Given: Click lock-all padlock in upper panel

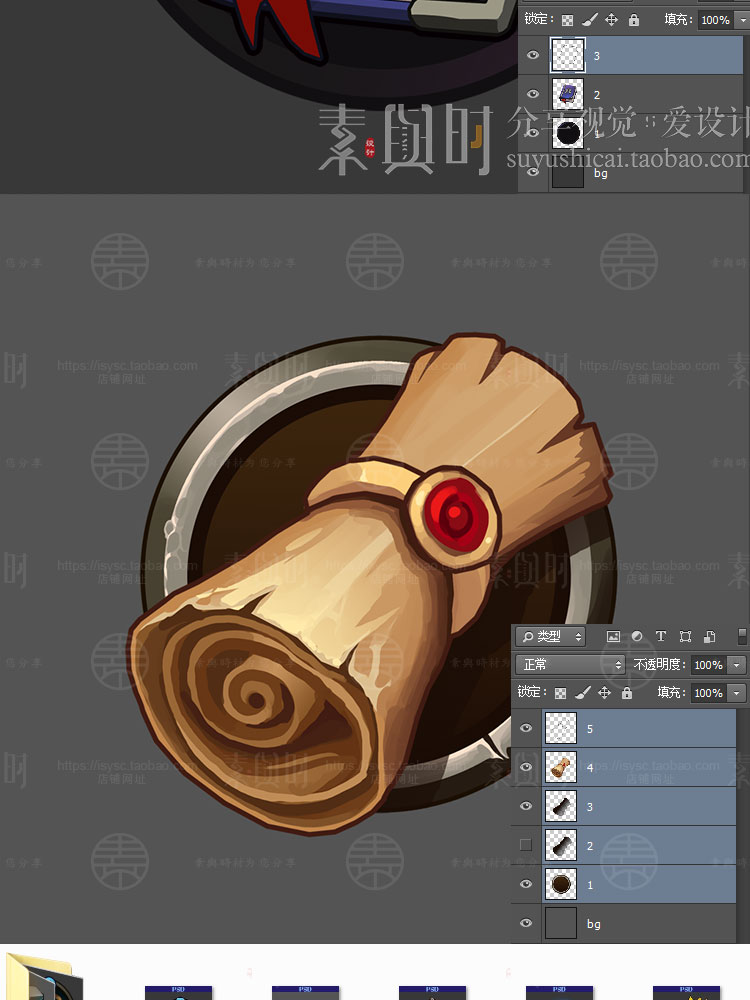Looking at the screenshot, I should click(634, 20).
